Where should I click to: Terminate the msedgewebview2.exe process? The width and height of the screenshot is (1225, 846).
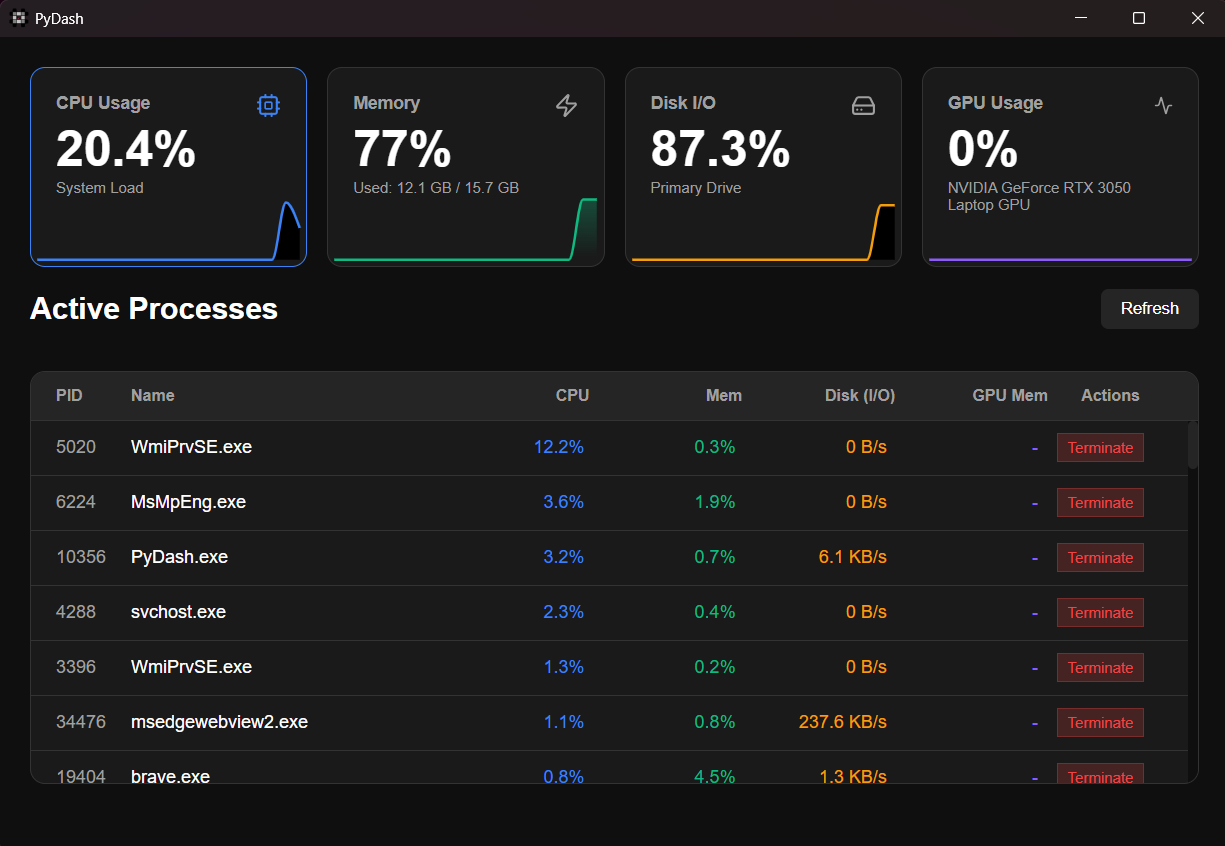[1100, 723]
